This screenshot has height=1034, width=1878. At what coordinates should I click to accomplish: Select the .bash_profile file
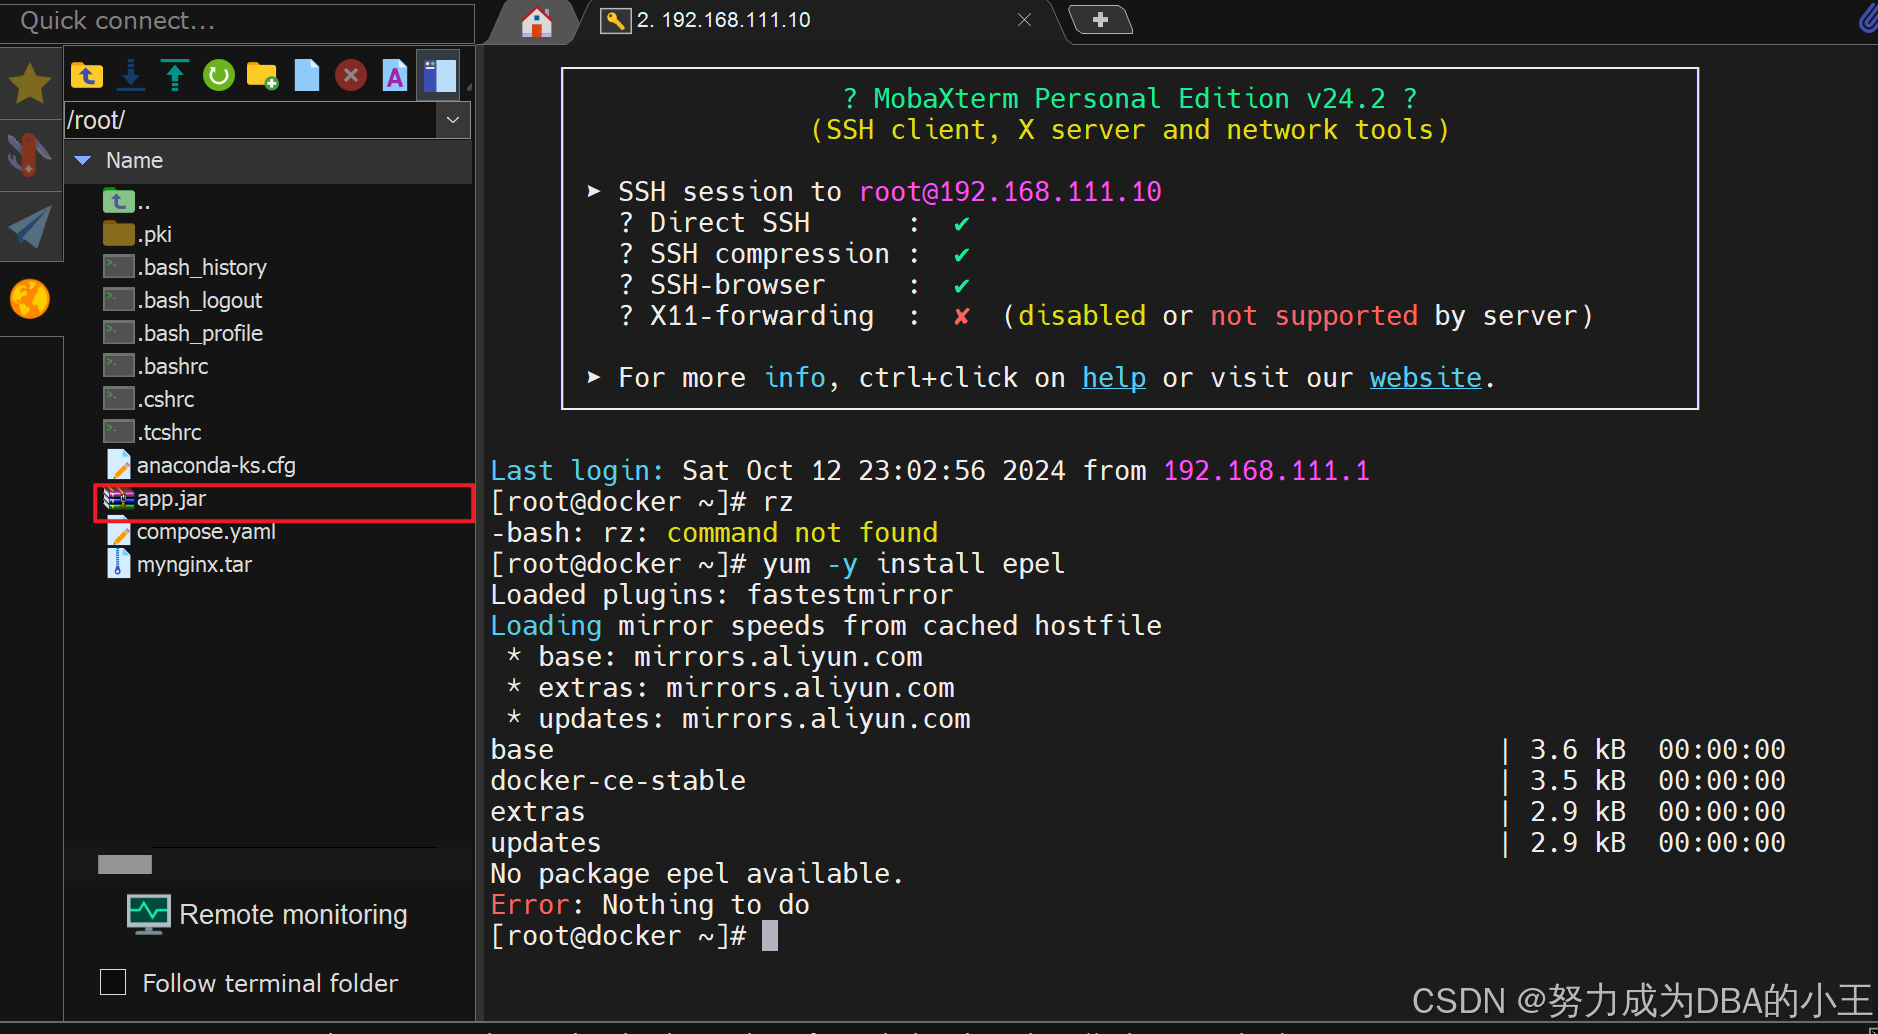pos(183,333)
